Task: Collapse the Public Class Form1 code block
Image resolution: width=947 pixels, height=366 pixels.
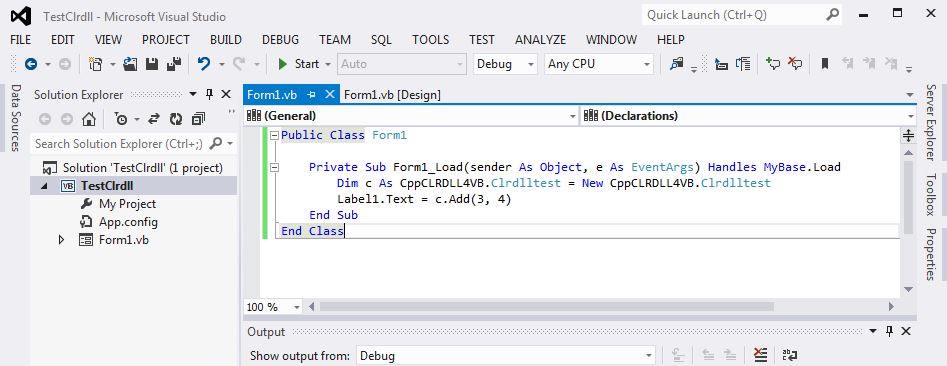Action: pos(275,135)
